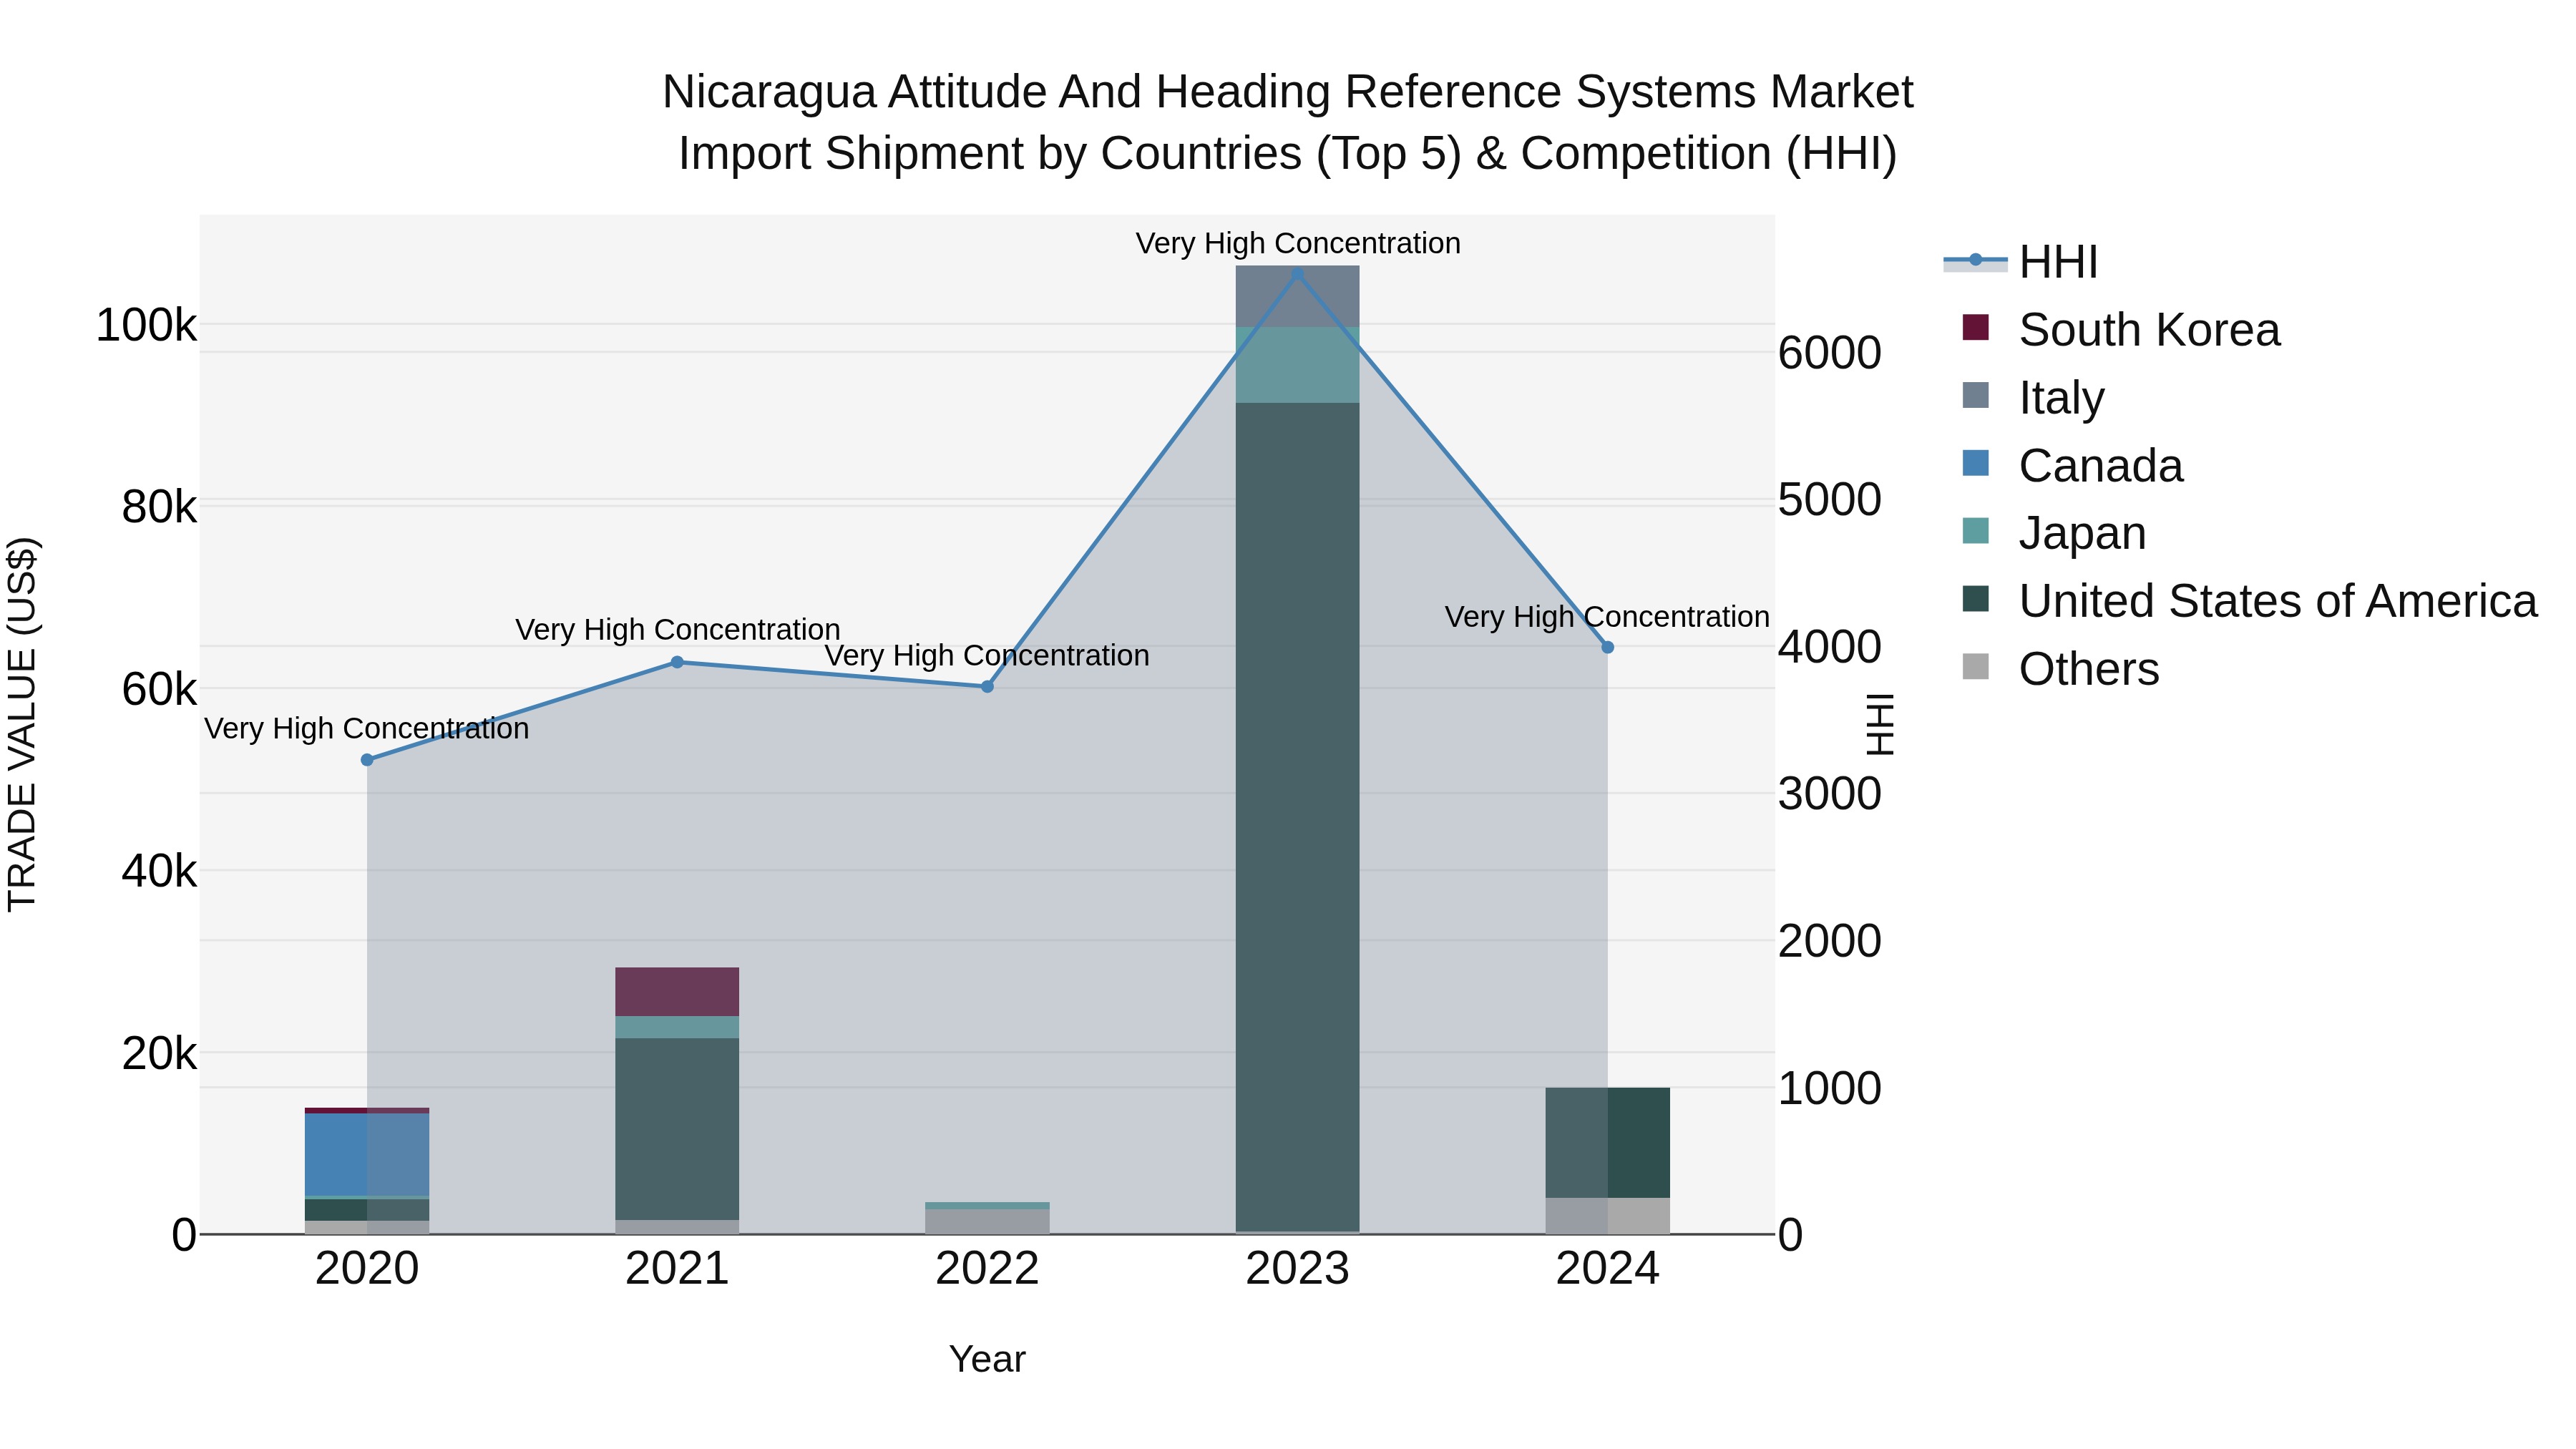Click the Year axis title
This screenshot has width=2576, height=1449.
987,1360
